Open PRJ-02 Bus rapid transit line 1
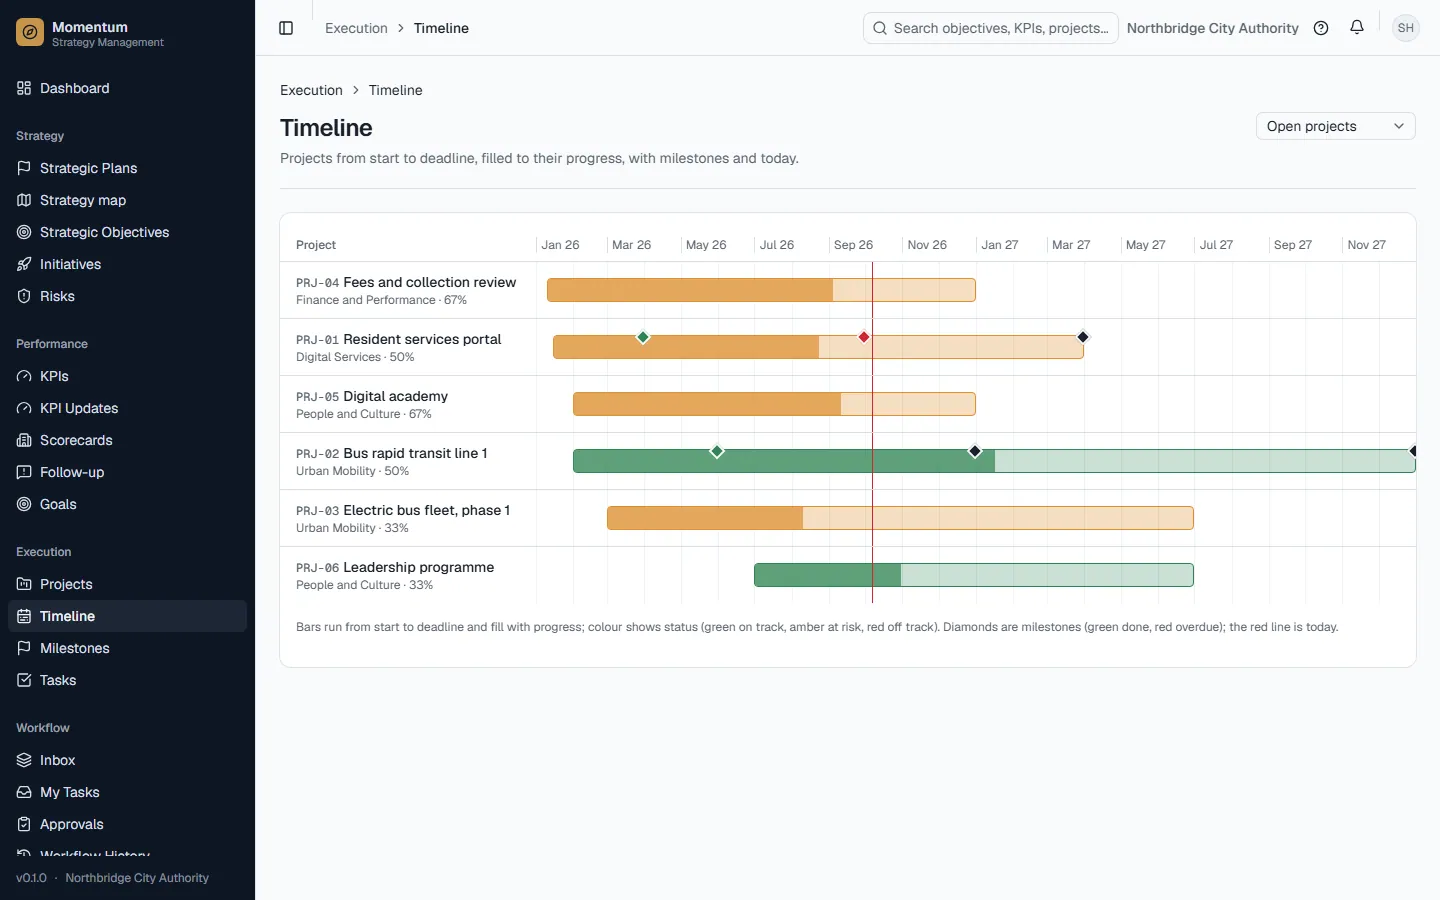The height and width of the screenshot is (900, 1440). click(392, 454)
